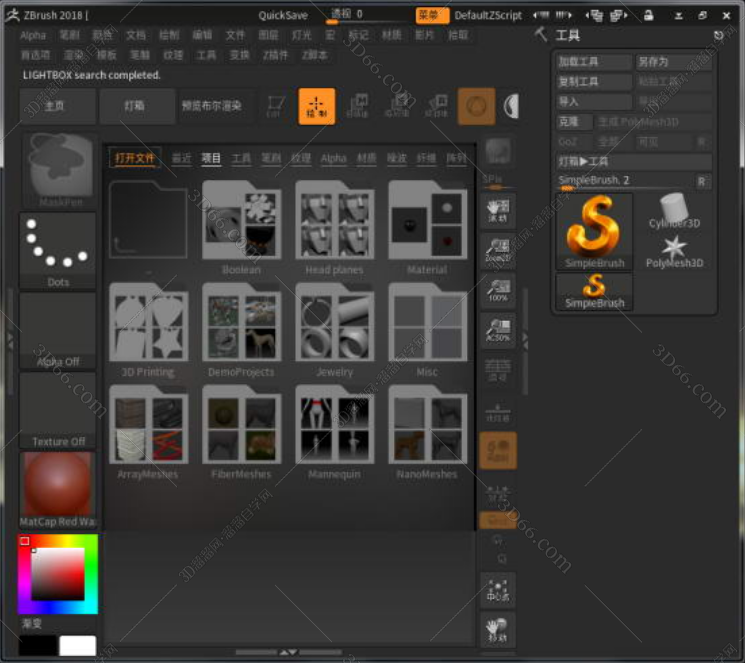The width and height of the screenshot is (745, 663).
Task: Expand the left tray divider arrows
Action: pyautogui.click(x=11, y=340)
